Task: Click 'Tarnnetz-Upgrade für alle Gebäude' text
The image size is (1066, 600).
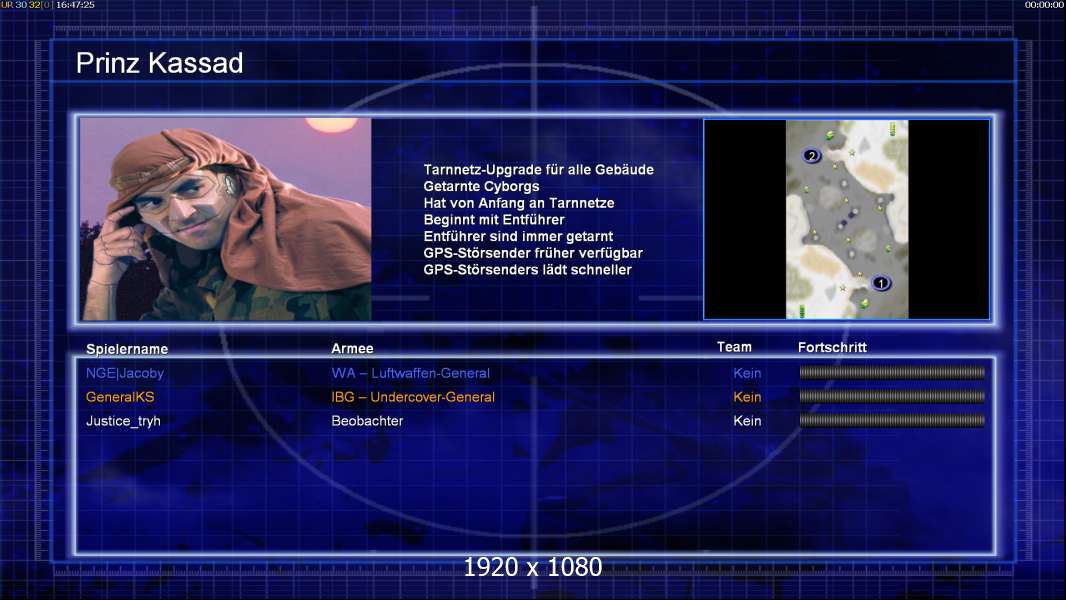Action: (538, 170)
